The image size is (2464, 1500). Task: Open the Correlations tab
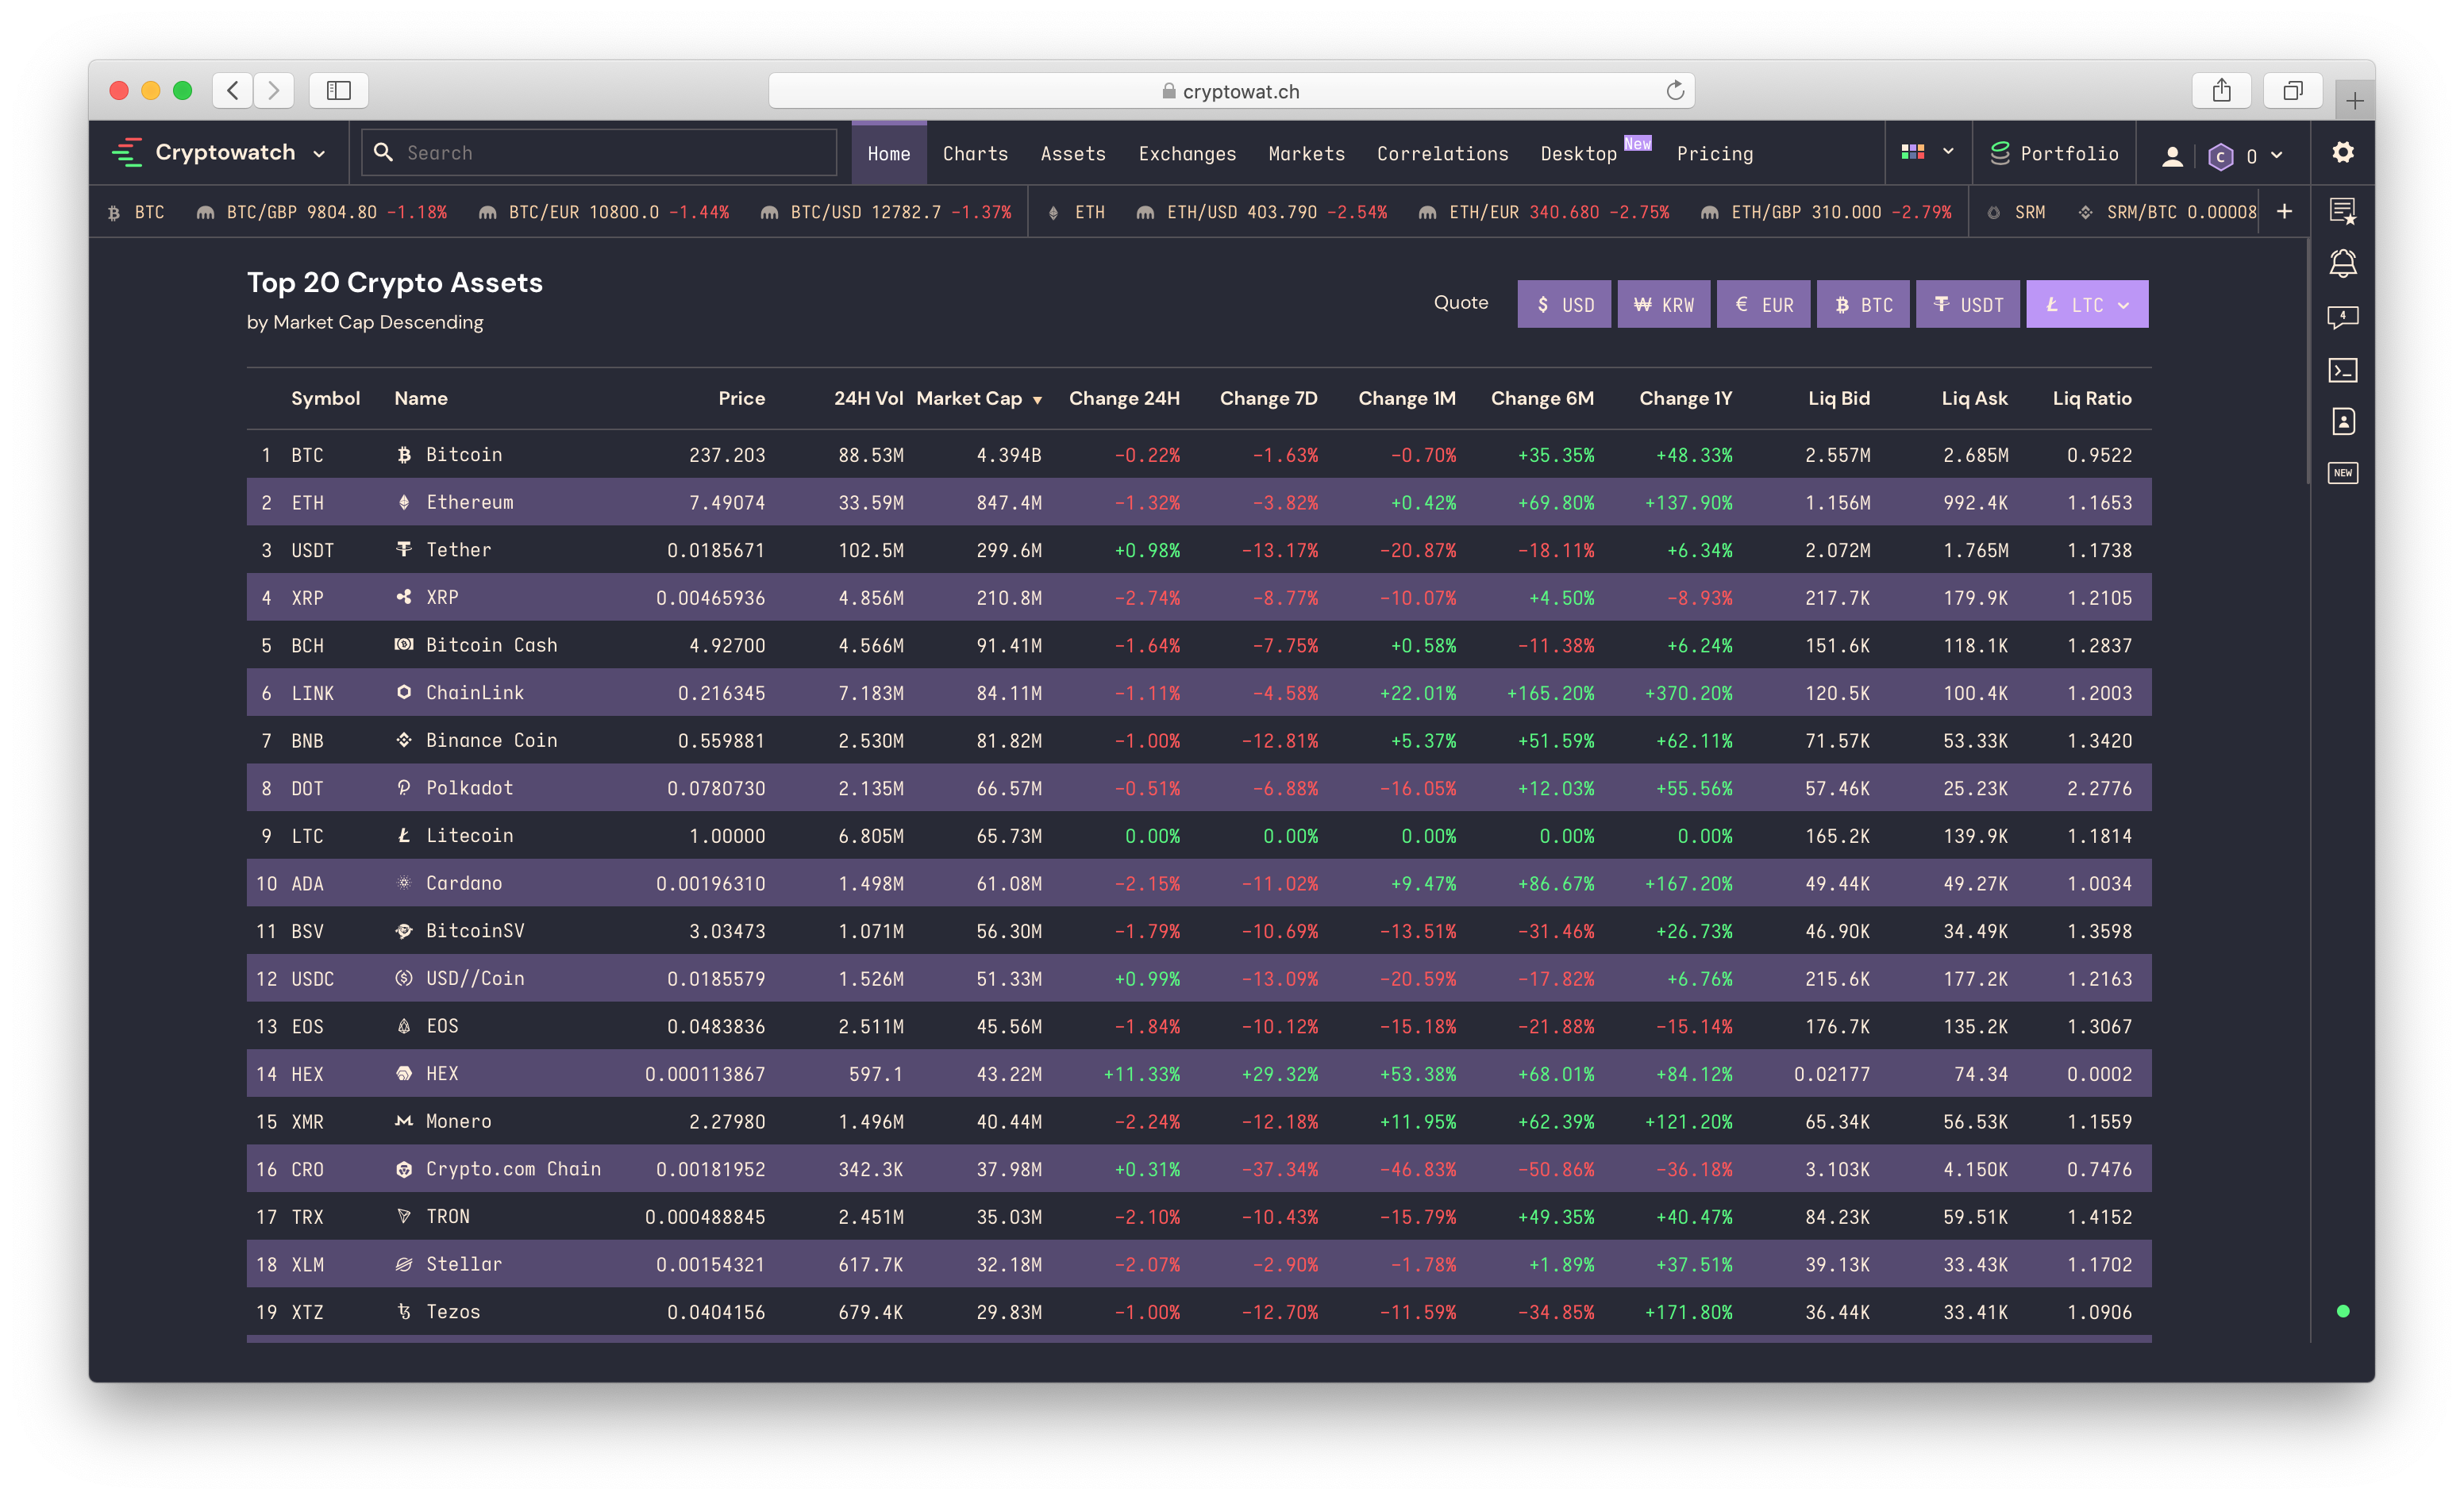tap(1442, 153)
